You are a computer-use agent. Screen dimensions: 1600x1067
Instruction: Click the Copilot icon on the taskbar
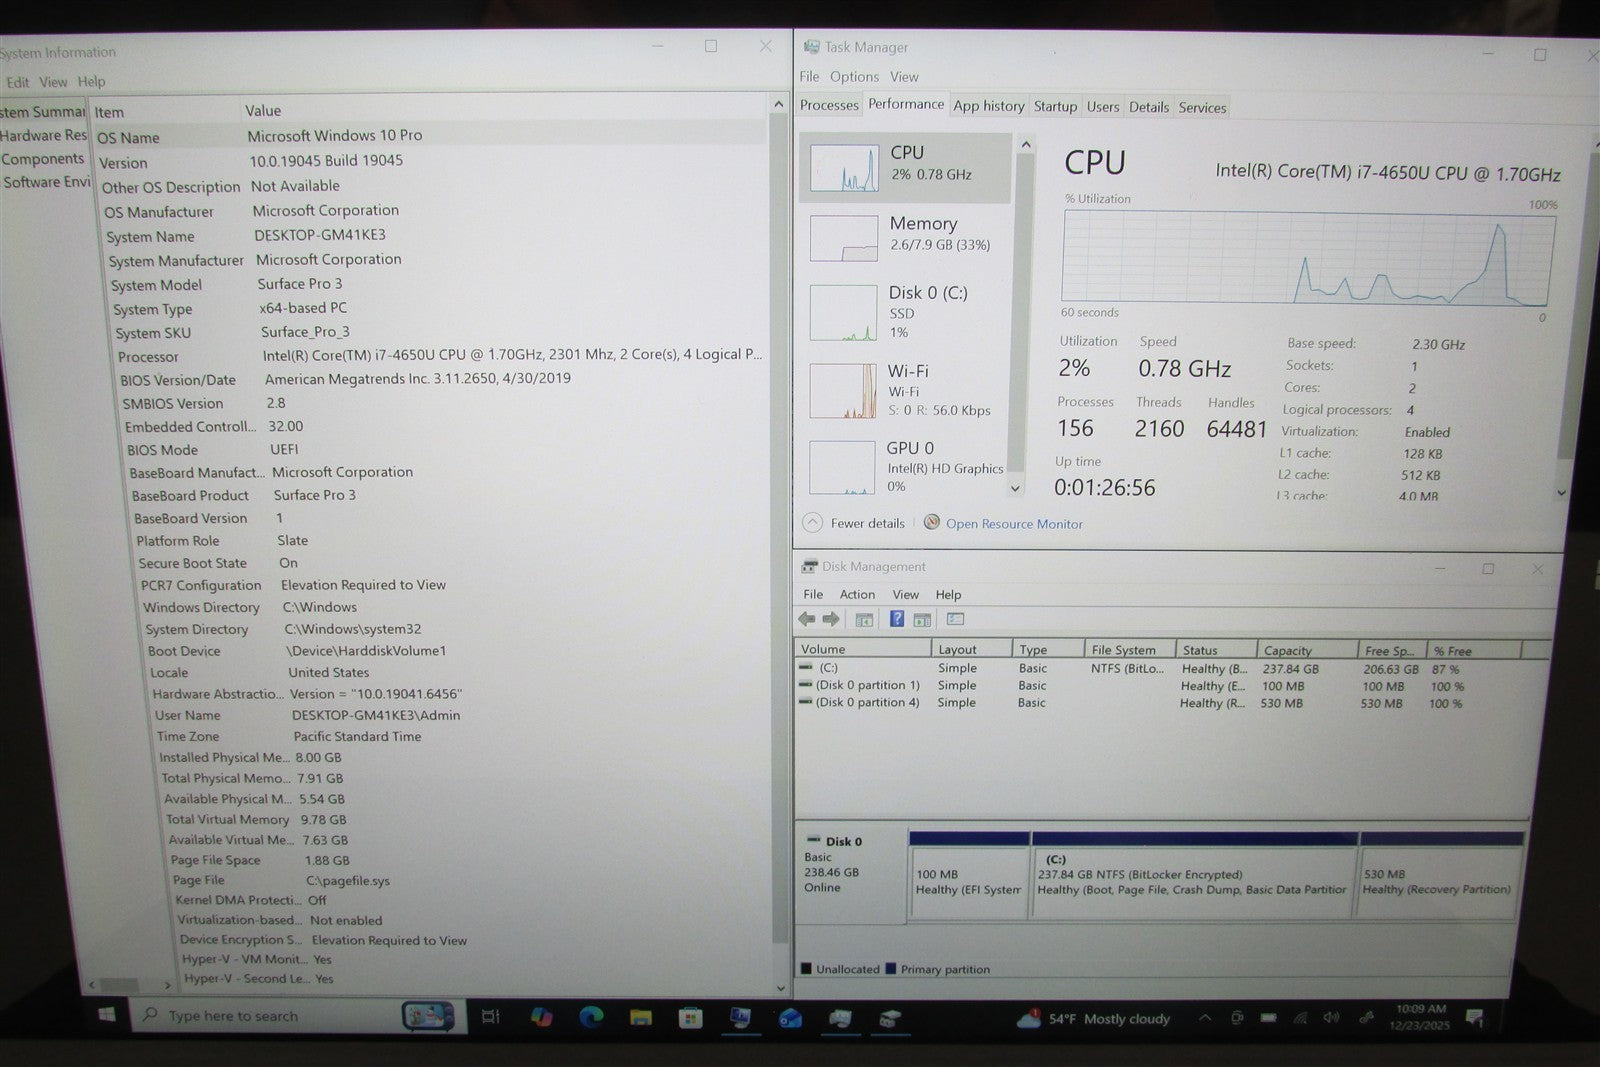tap(541, 1017)
